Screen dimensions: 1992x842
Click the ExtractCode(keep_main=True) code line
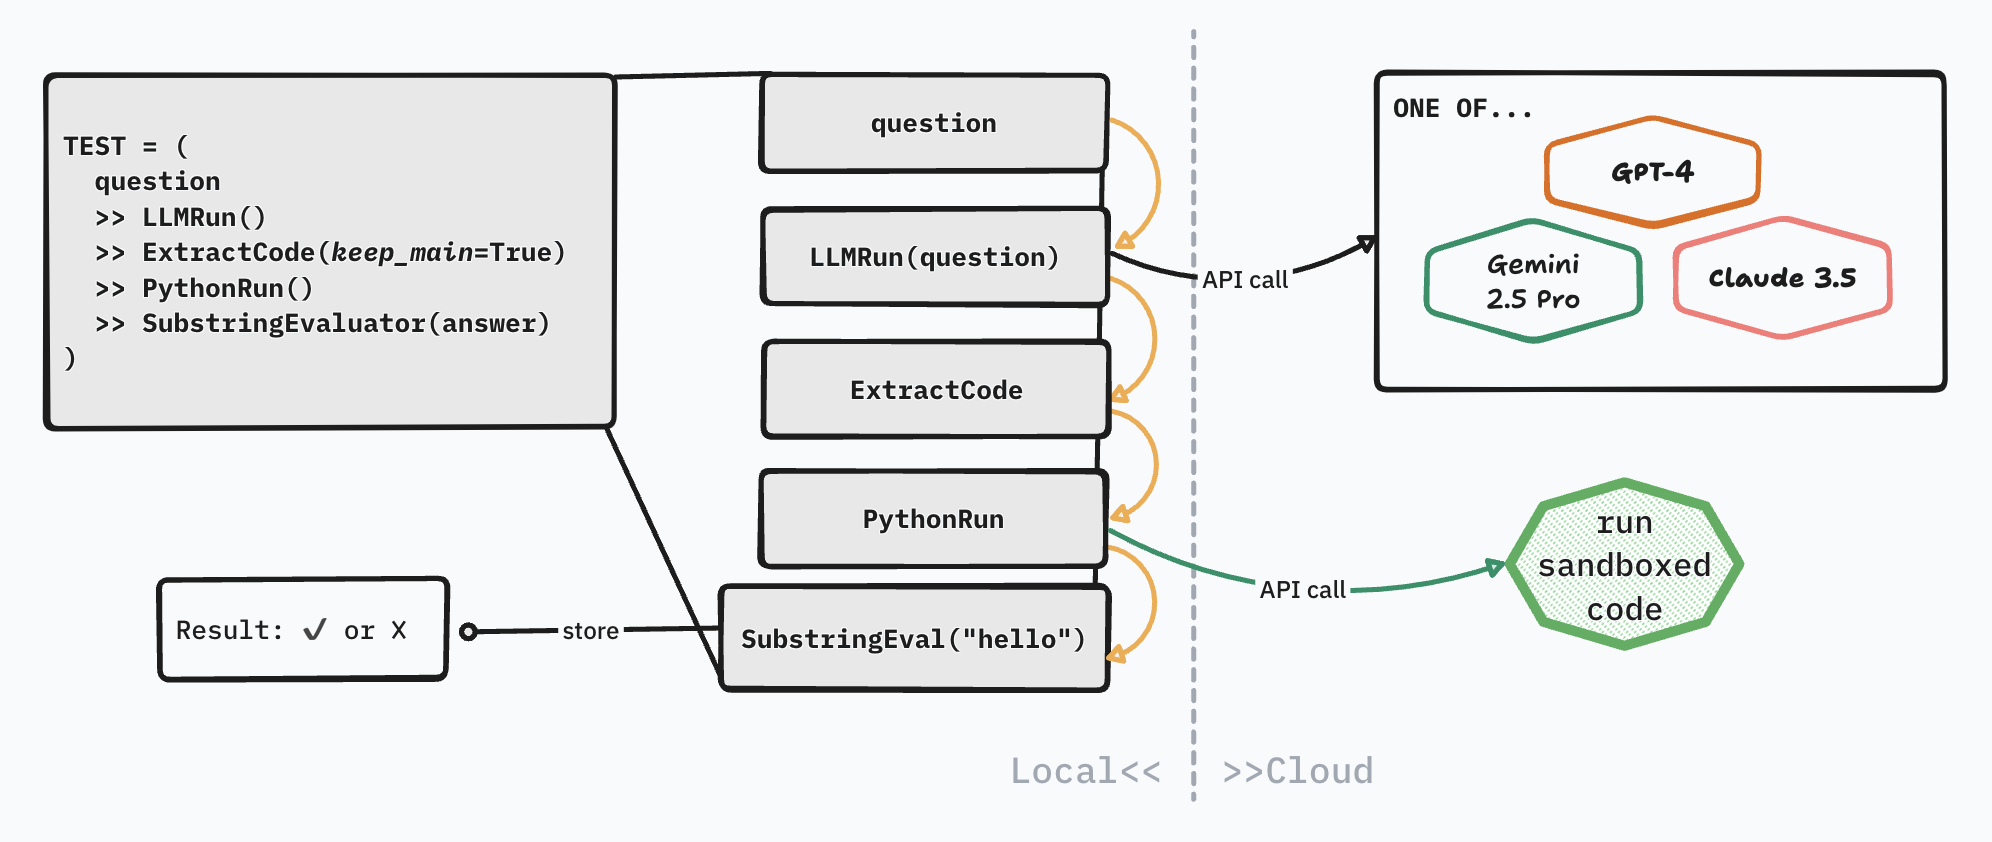330,252
